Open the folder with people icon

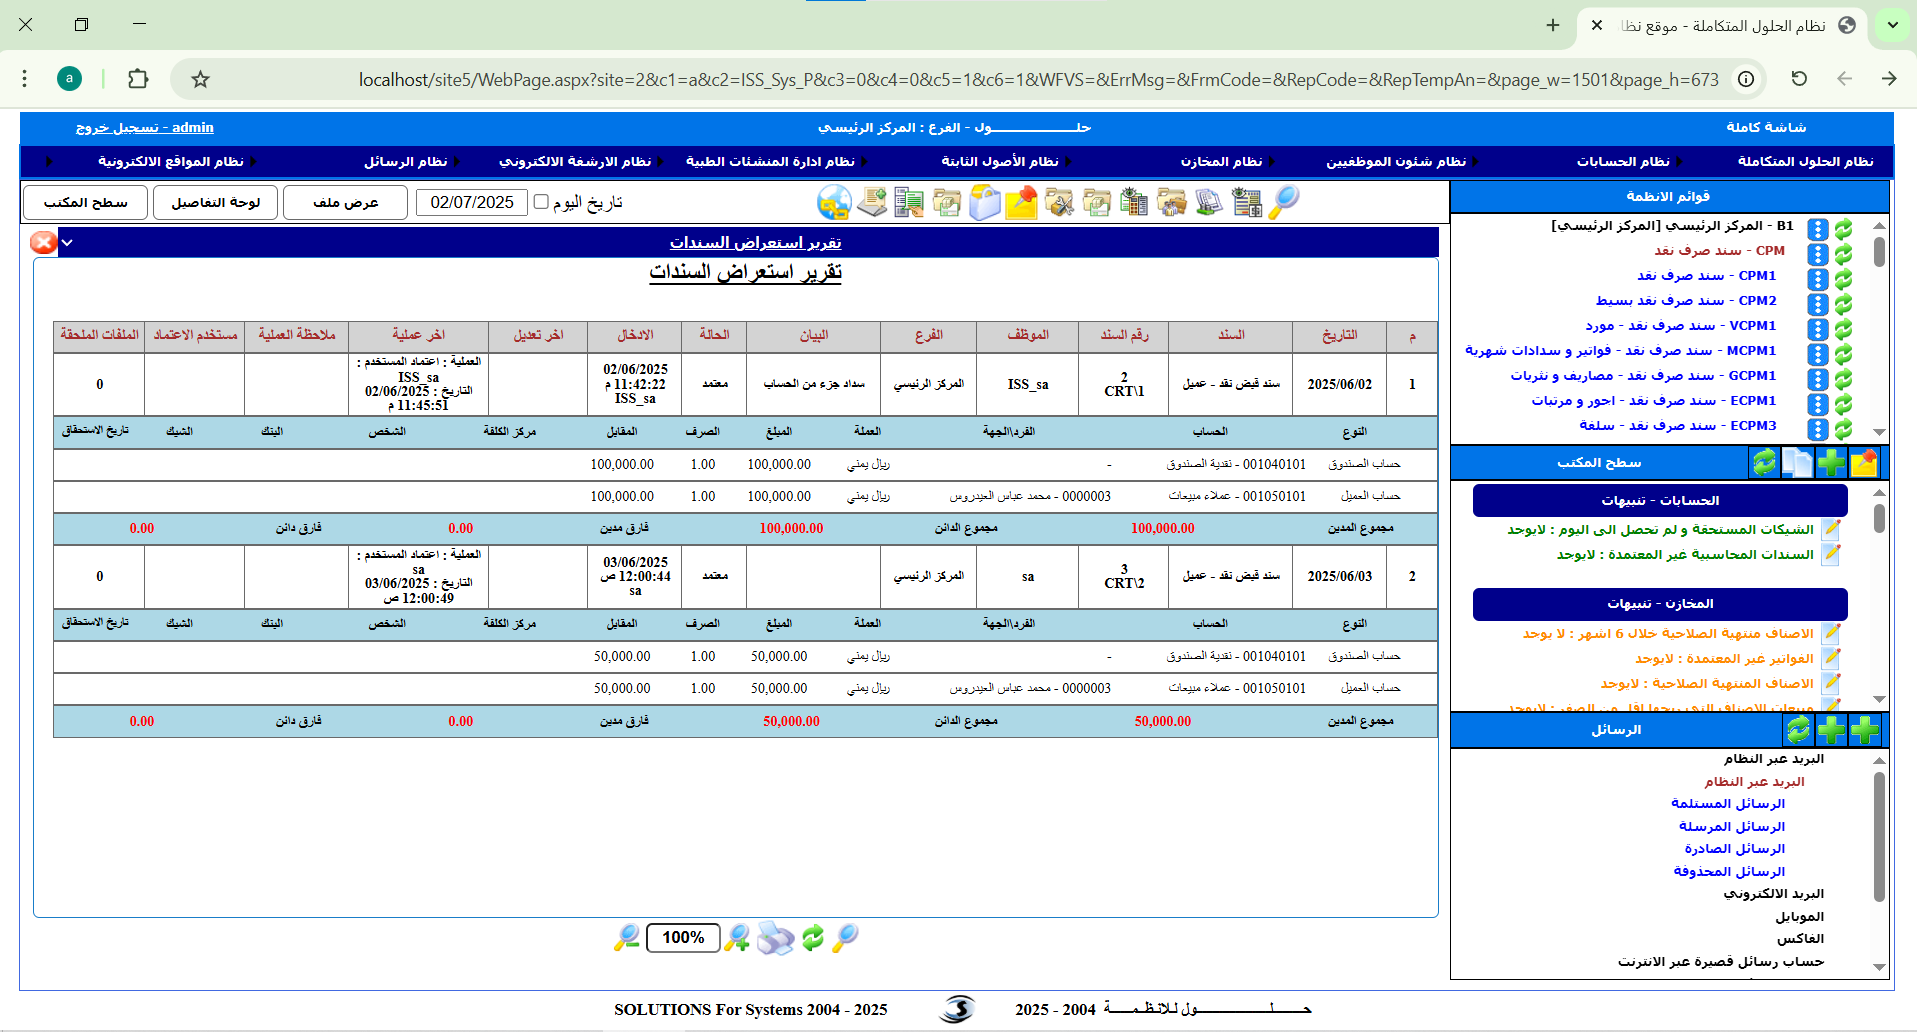pos(1171,203)
